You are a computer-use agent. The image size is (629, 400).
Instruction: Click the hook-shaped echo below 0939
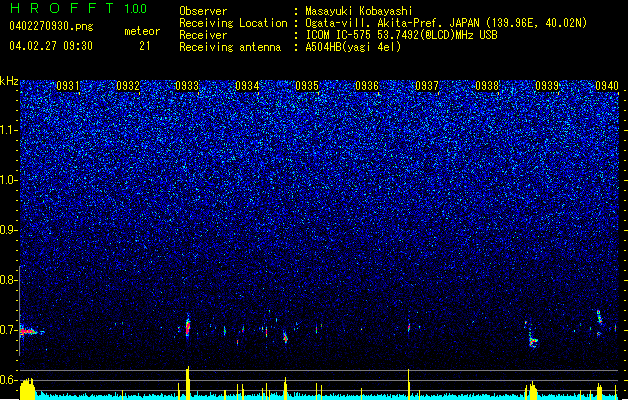click(532, 337)
